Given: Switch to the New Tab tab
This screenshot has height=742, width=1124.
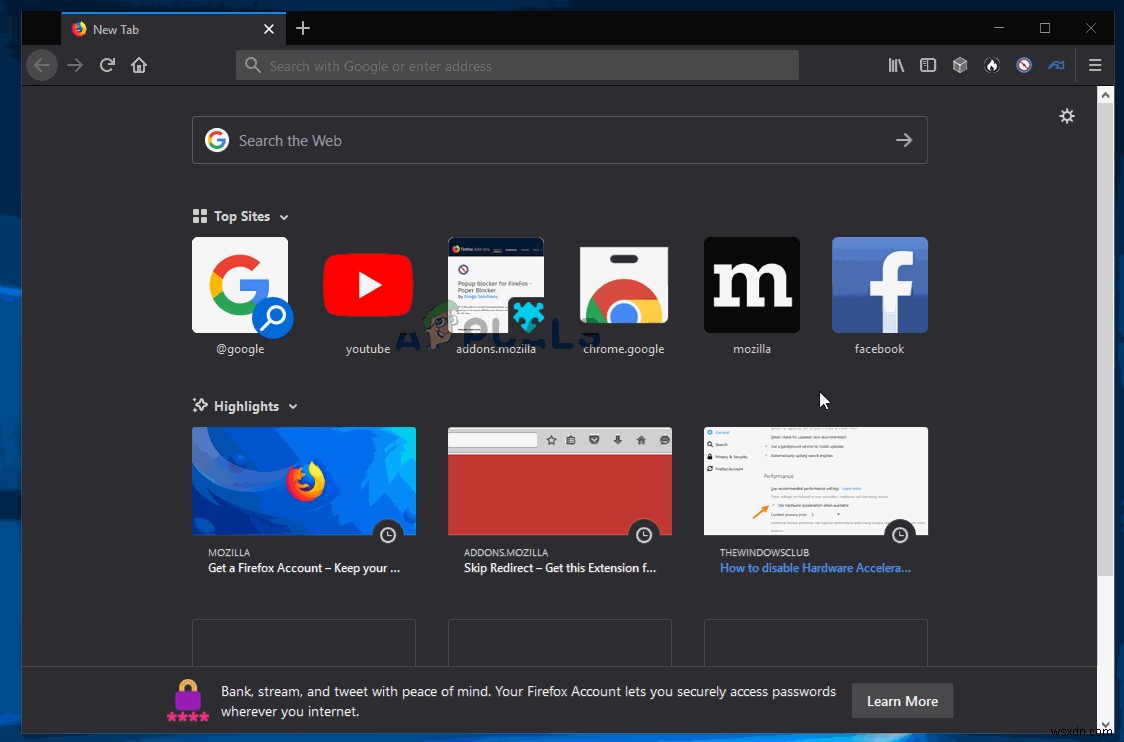Looking at the screenshot, I should [160, 29].
